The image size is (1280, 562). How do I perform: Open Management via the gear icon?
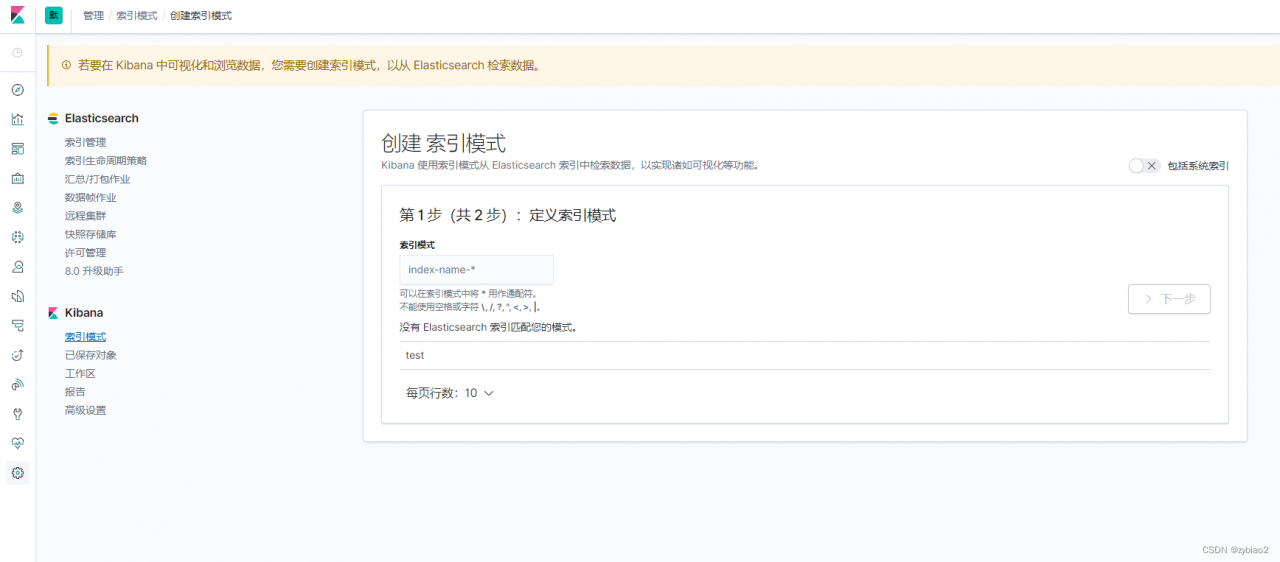[17, 473]
